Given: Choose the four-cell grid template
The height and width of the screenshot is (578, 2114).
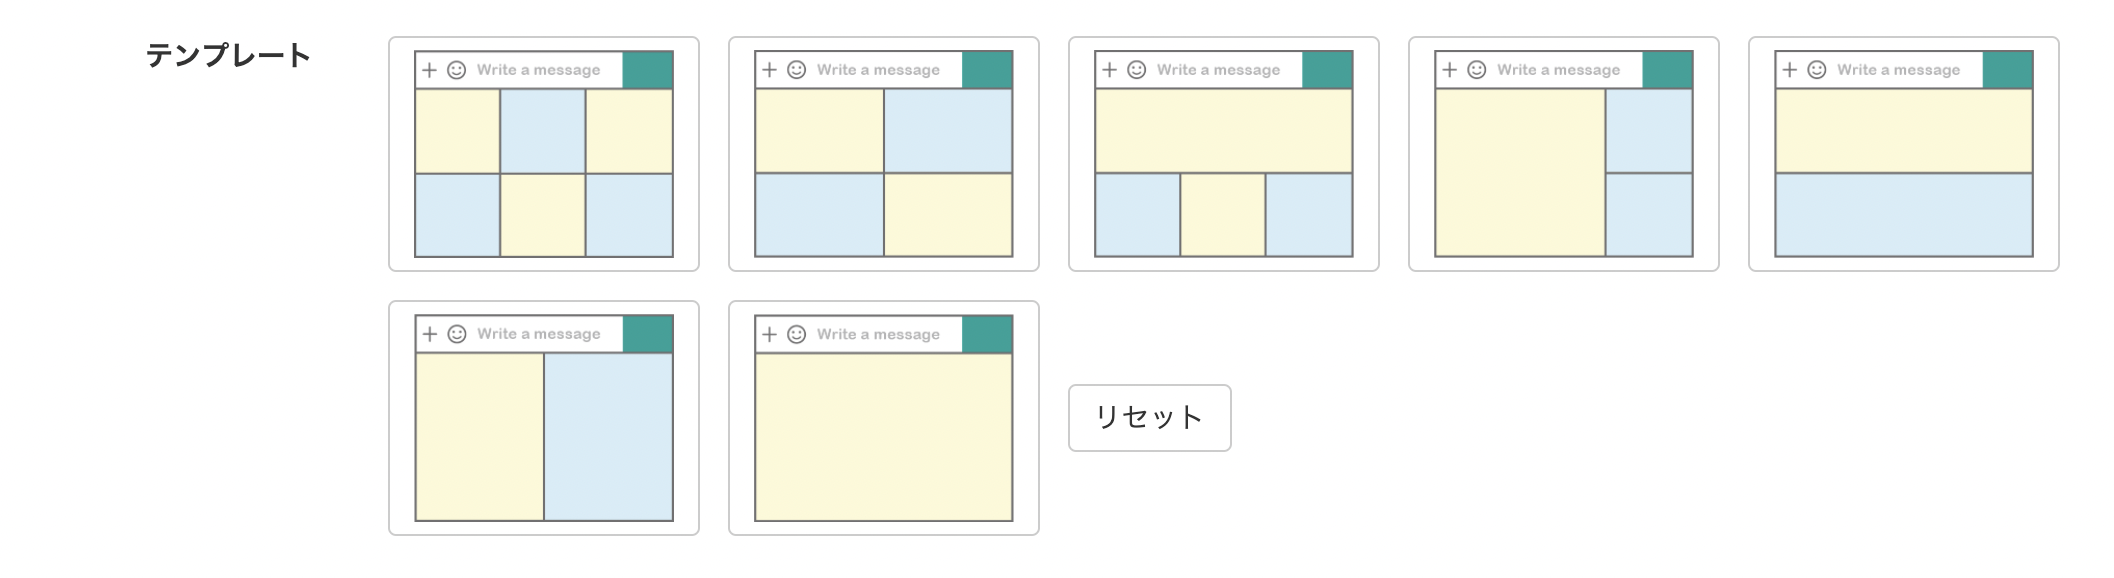Looking at the screenshot, I should (884, 154).
